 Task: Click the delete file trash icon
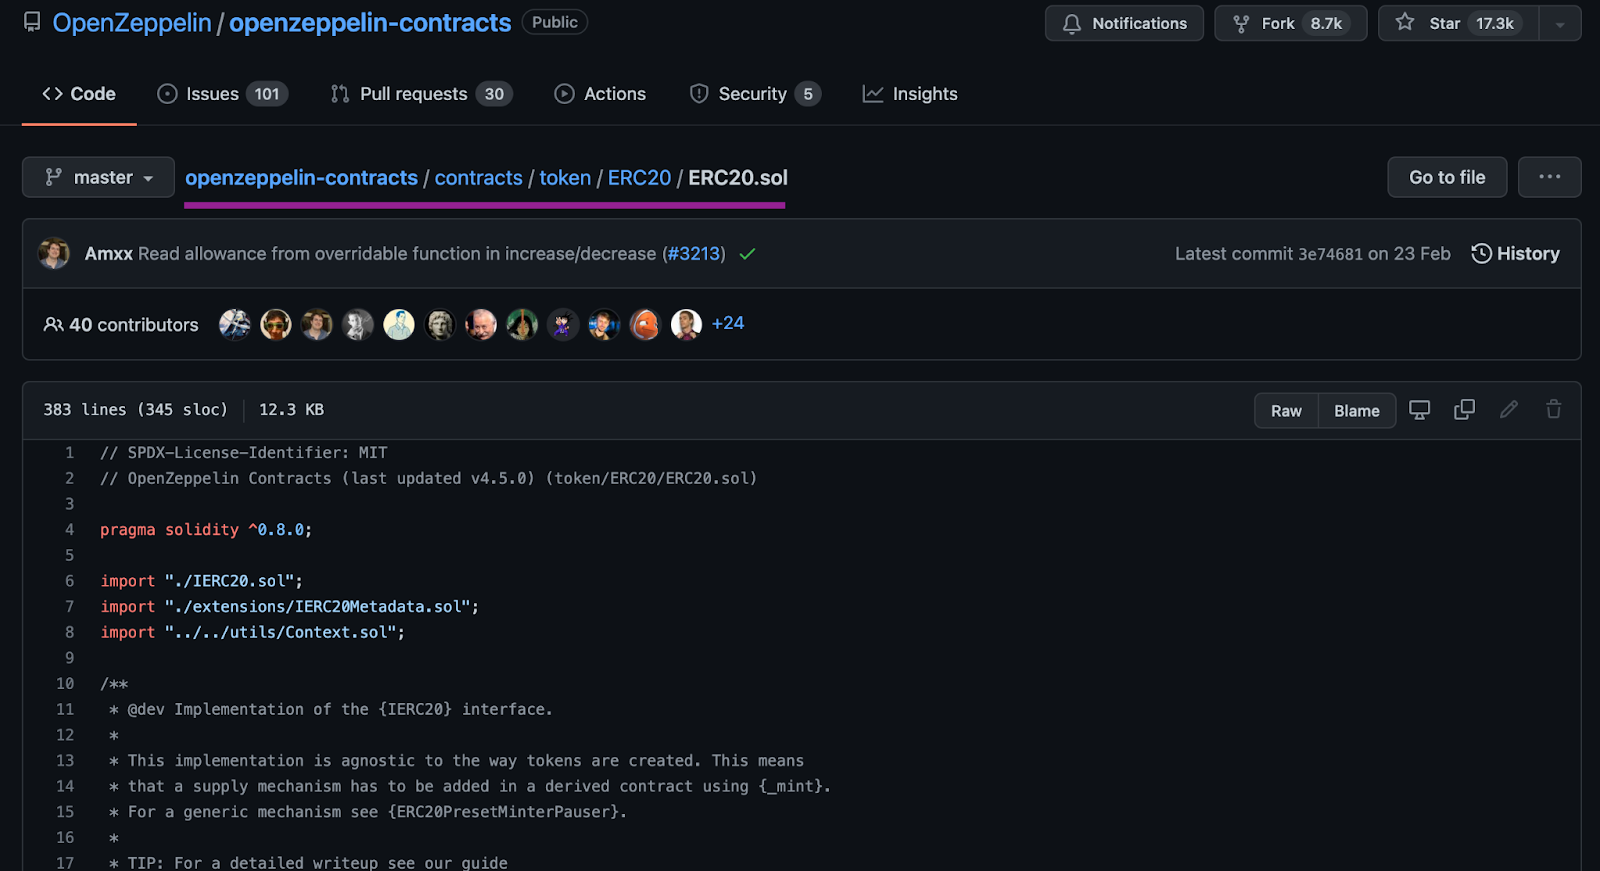pyautogui.click(x=1553, y=409)
